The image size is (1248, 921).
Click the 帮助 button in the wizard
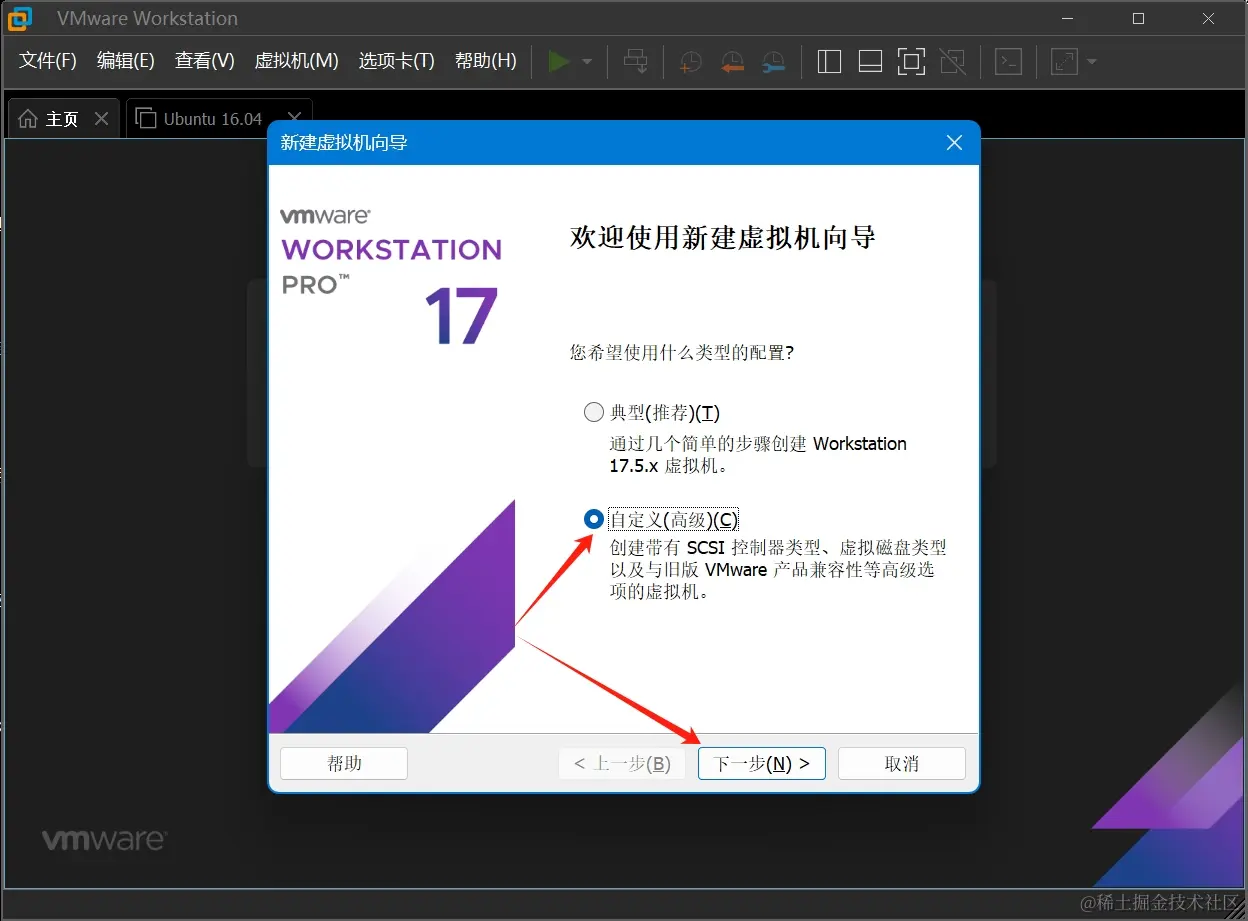[344, 763]
